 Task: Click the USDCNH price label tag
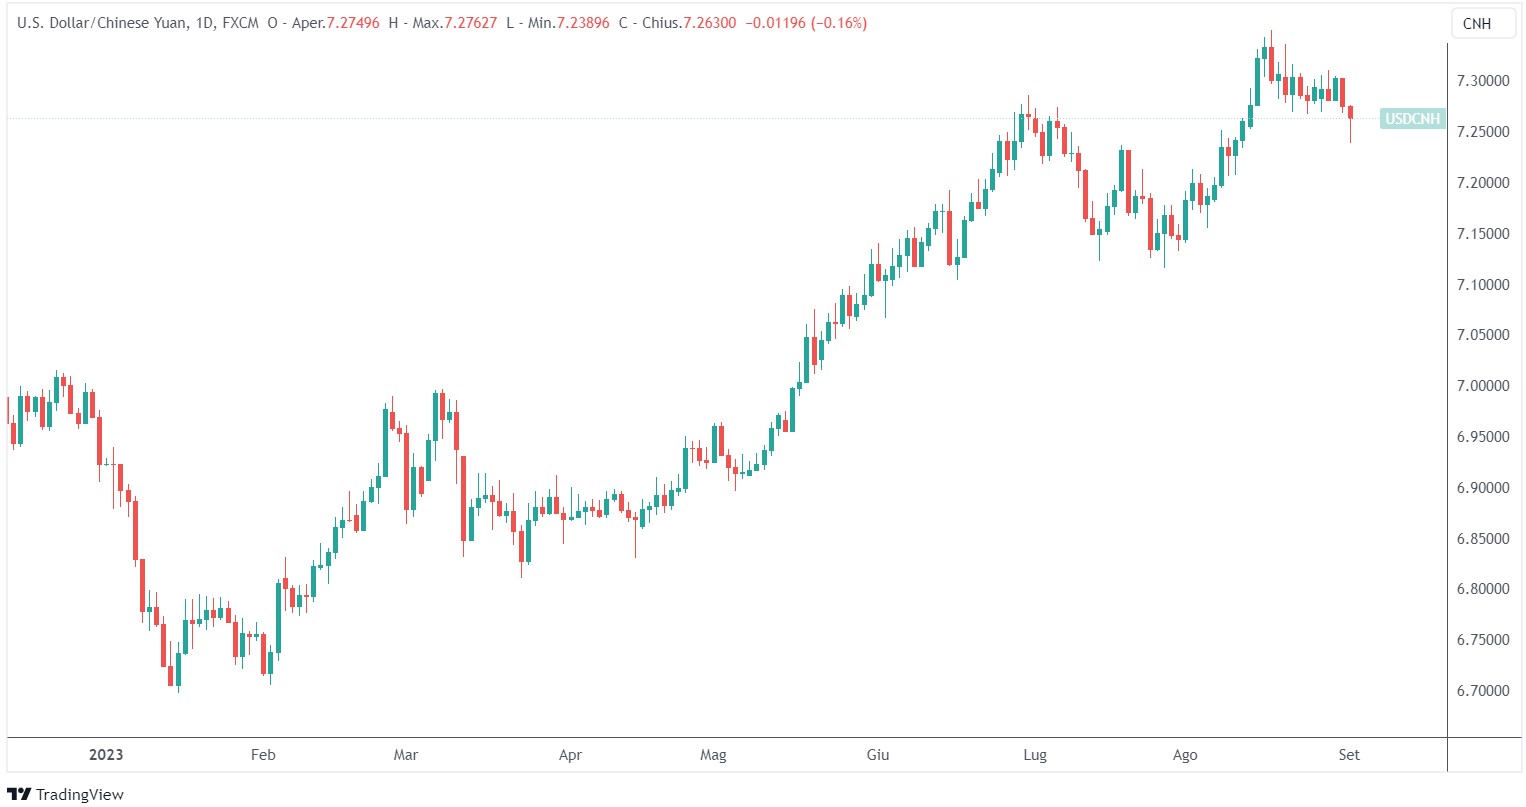pyautogui.click(x=1412, y=119)
